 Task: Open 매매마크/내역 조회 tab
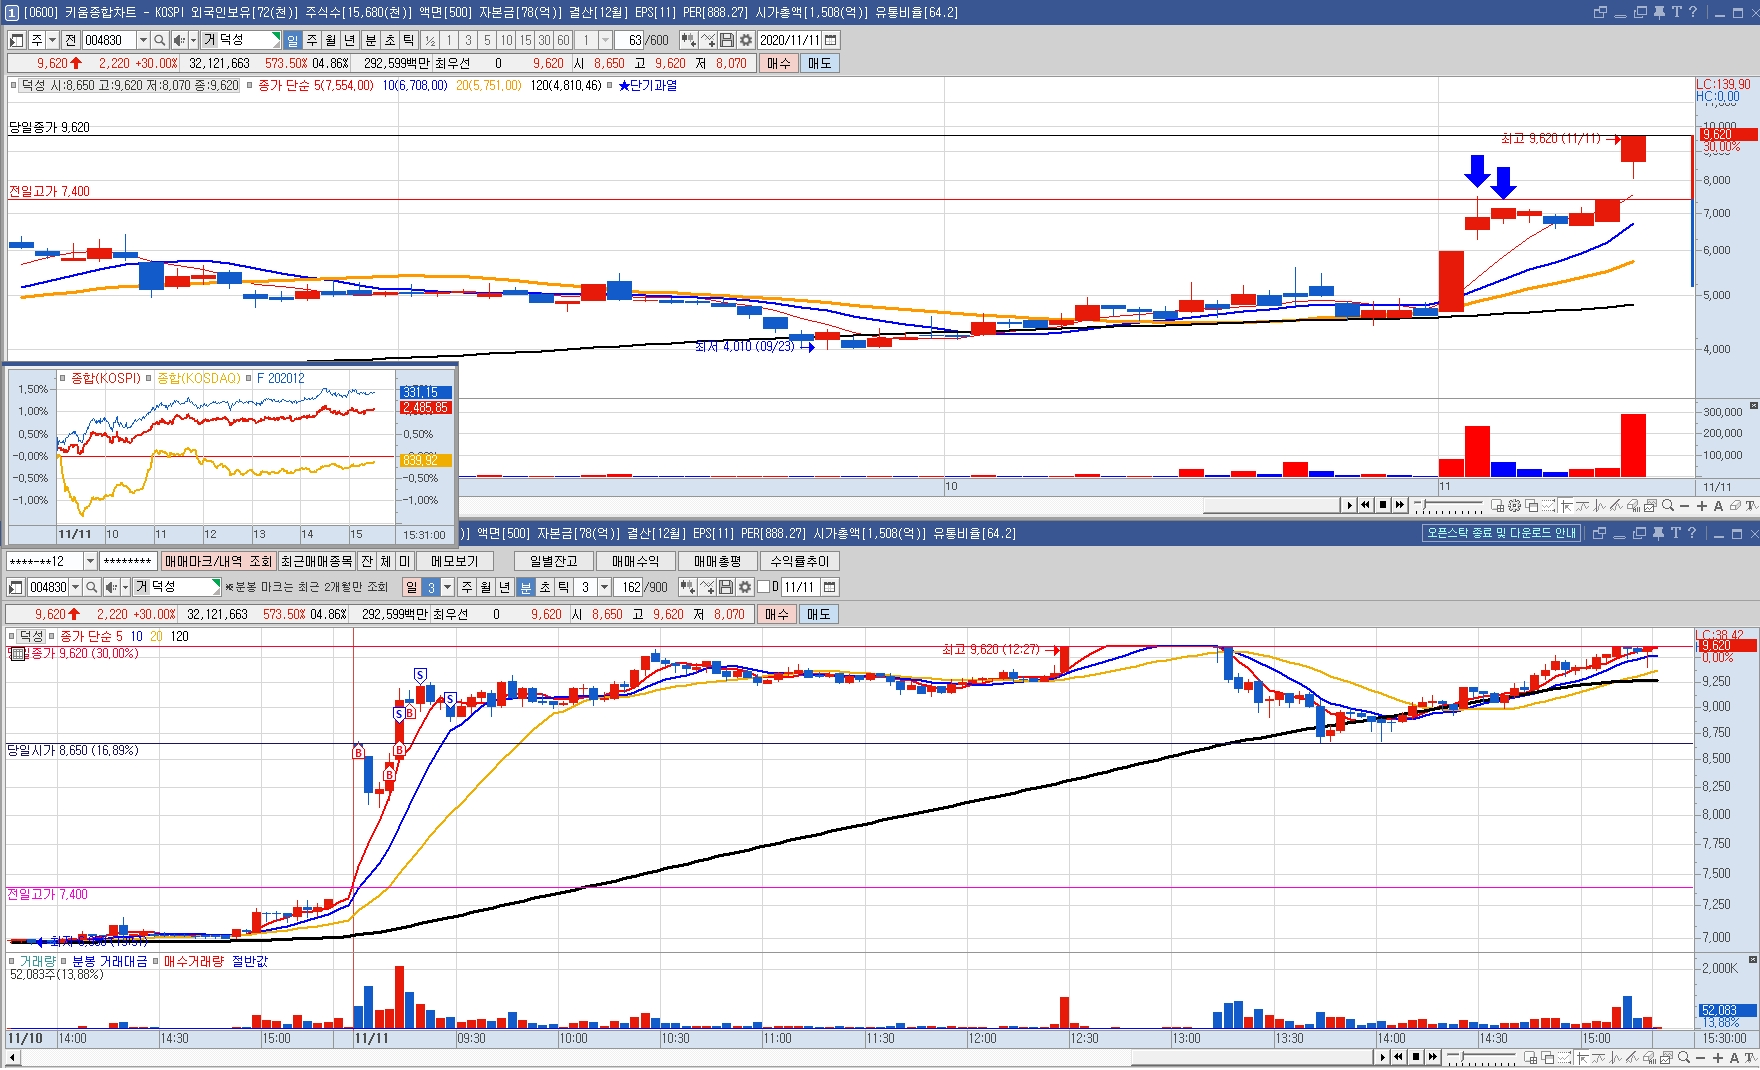(x=218, y=561)
